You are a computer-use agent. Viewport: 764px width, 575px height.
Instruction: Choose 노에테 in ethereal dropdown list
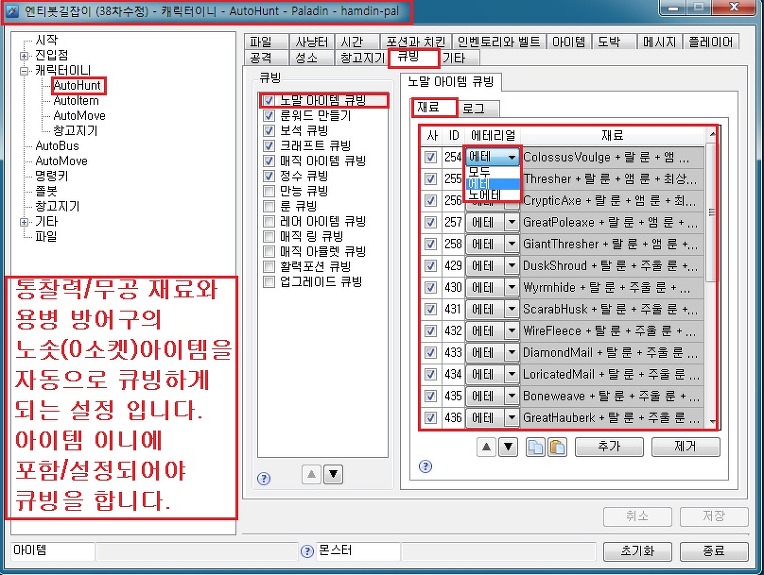(x=493, y=195)
